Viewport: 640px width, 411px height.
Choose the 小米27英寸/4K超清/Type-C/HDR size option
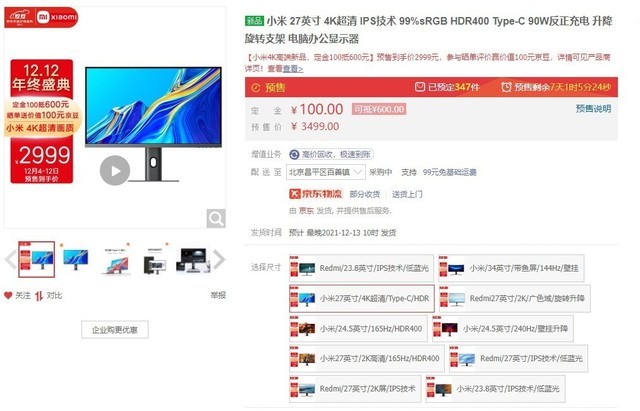362,298
